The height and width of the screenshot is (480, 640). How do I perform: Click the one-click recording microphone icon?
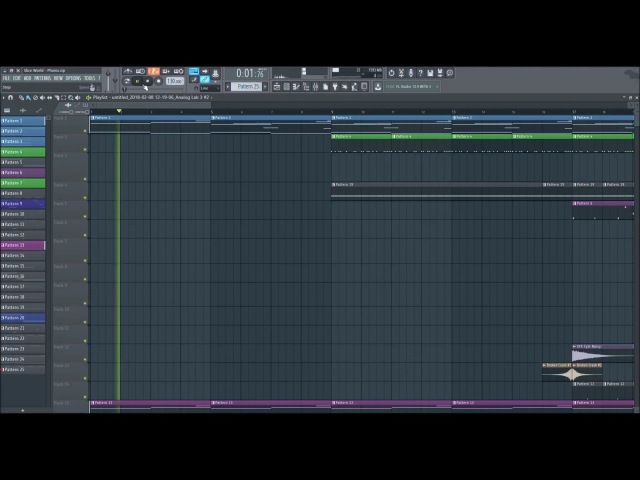(411, 73)
